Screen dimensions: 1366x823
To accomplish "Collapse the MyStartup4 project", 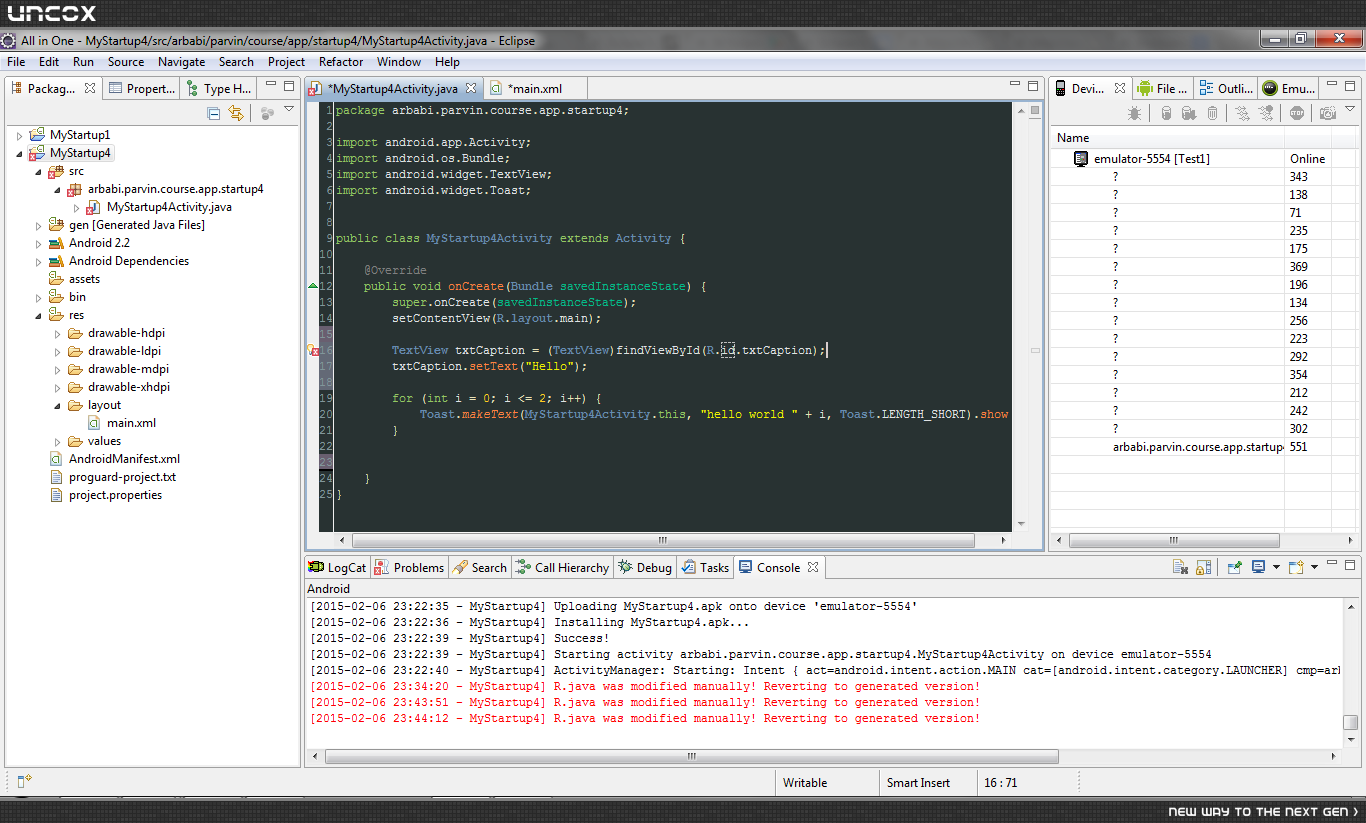I will [x=19, y=153].
